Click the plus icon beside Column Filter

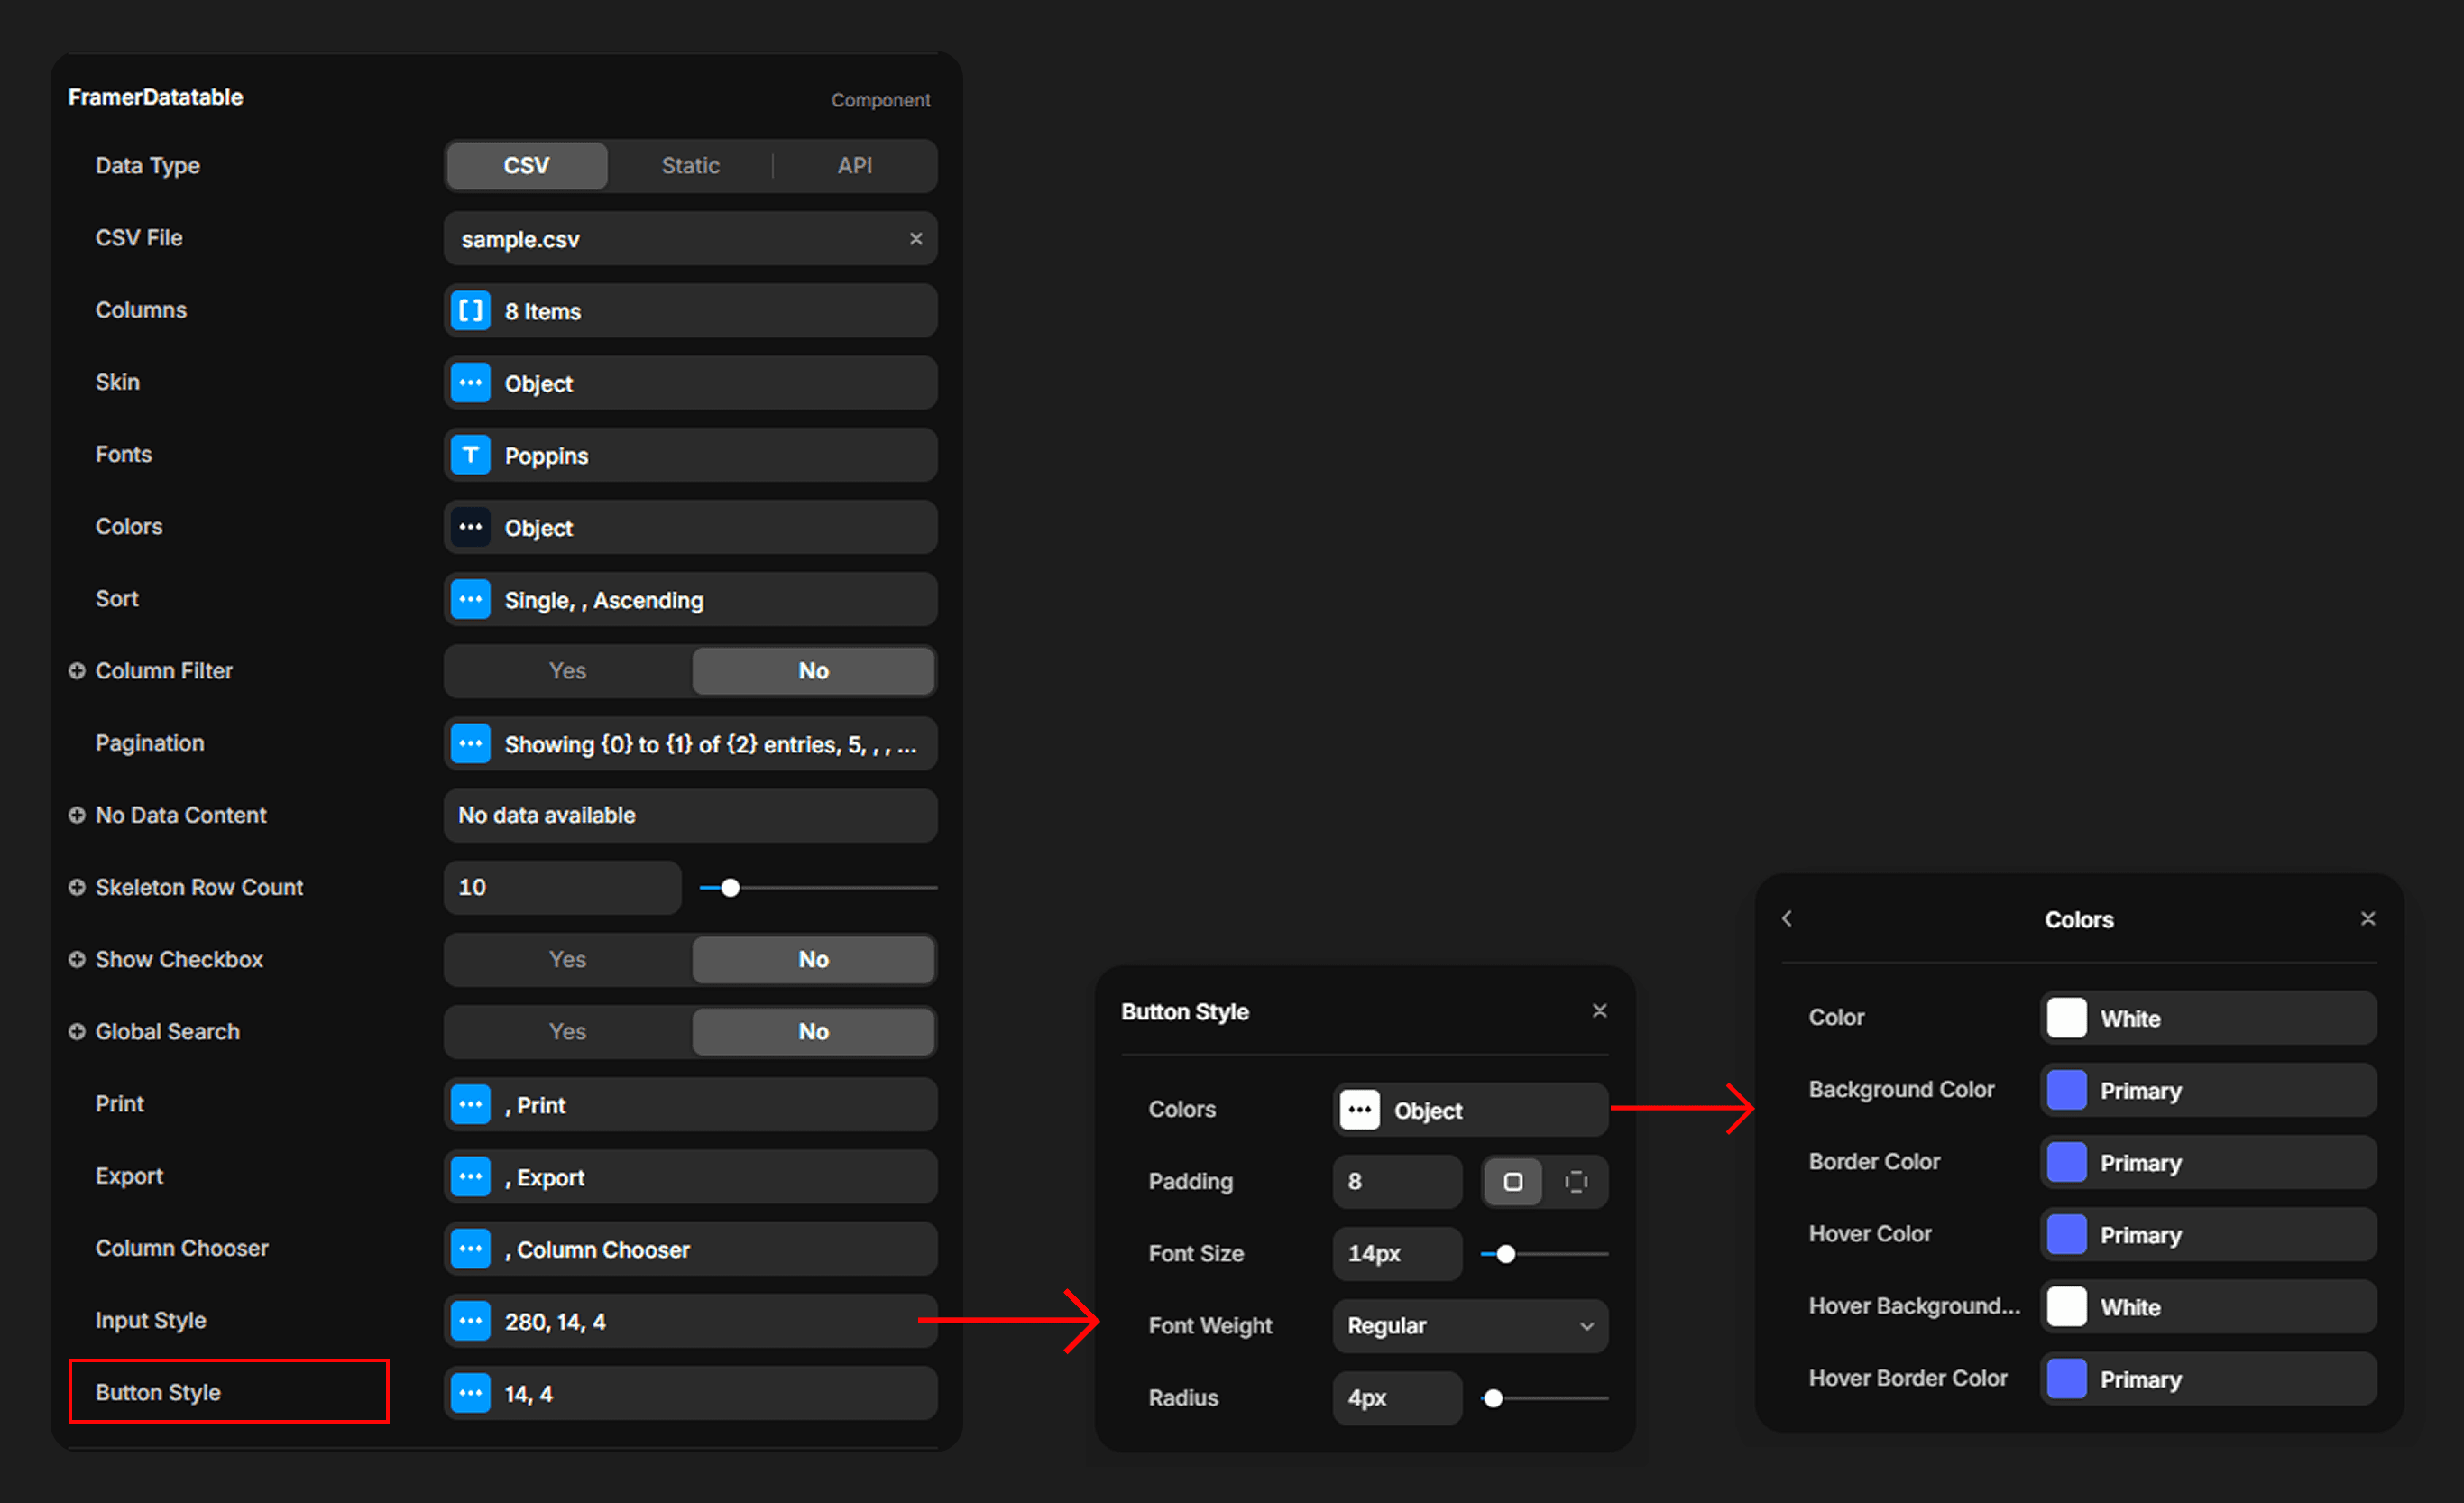click(77, 671)
